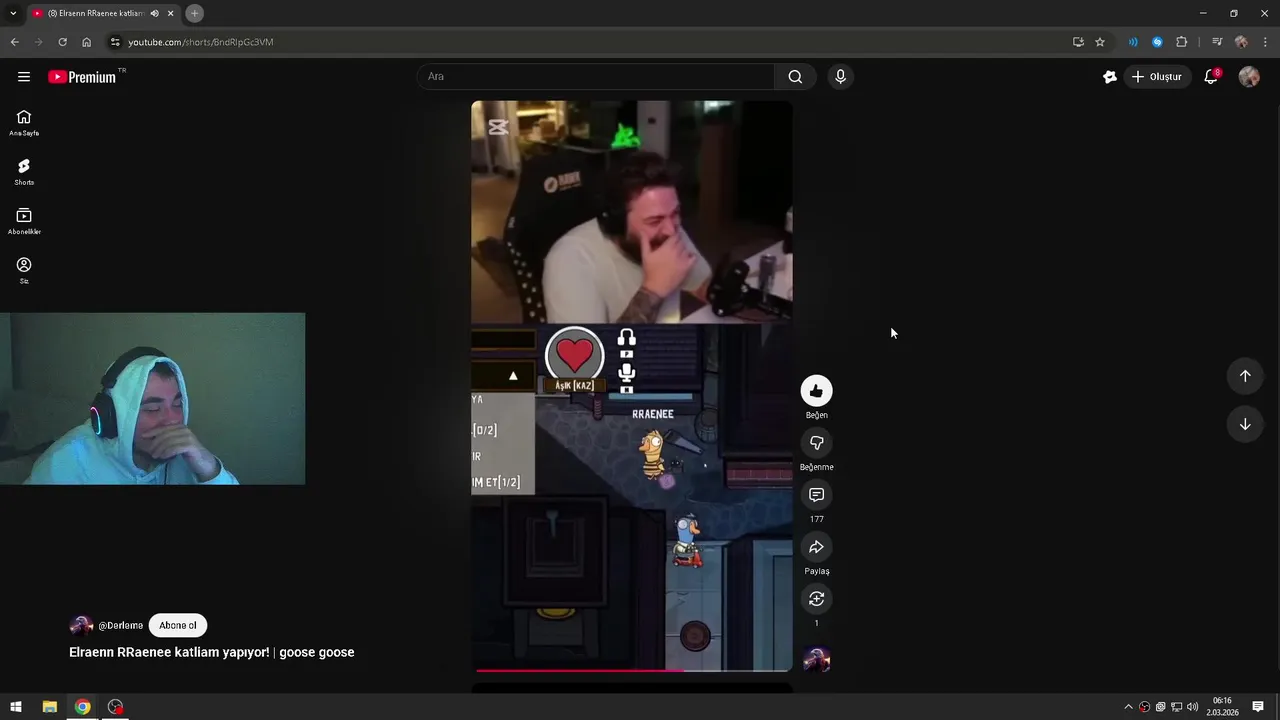
Task: Subscribe using the Abone ol button
Action: (178, 625)
